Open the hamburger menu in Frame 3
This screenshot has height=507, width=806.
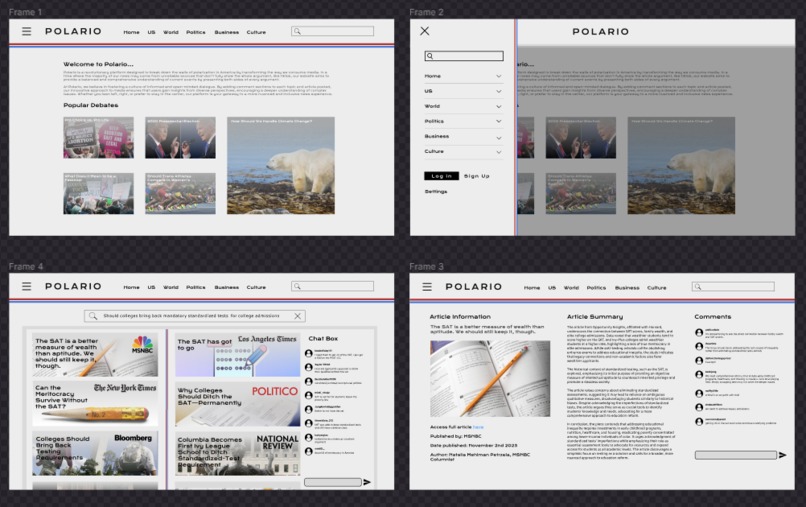(427, 287)
